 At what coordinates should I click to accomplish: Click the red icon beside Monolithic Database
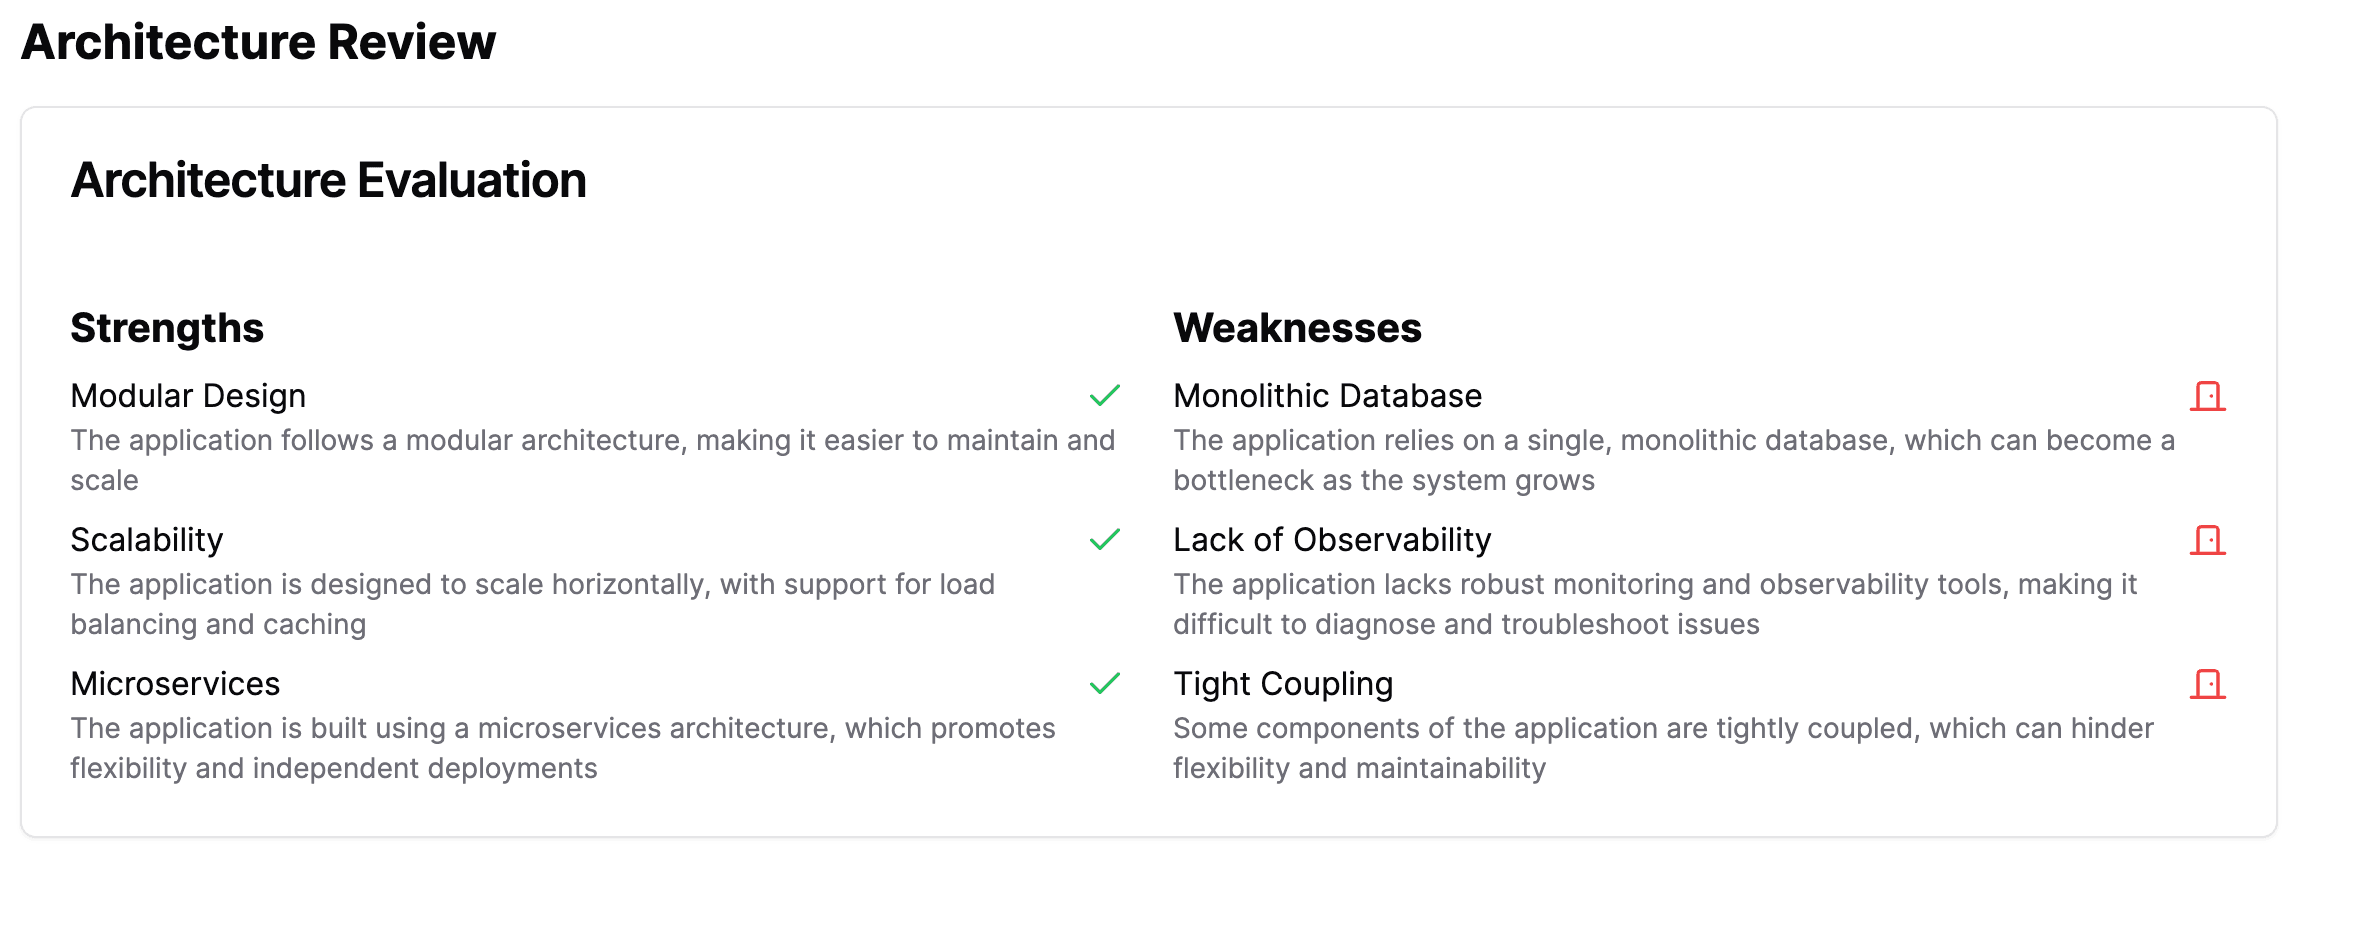tap(2208, 396)
